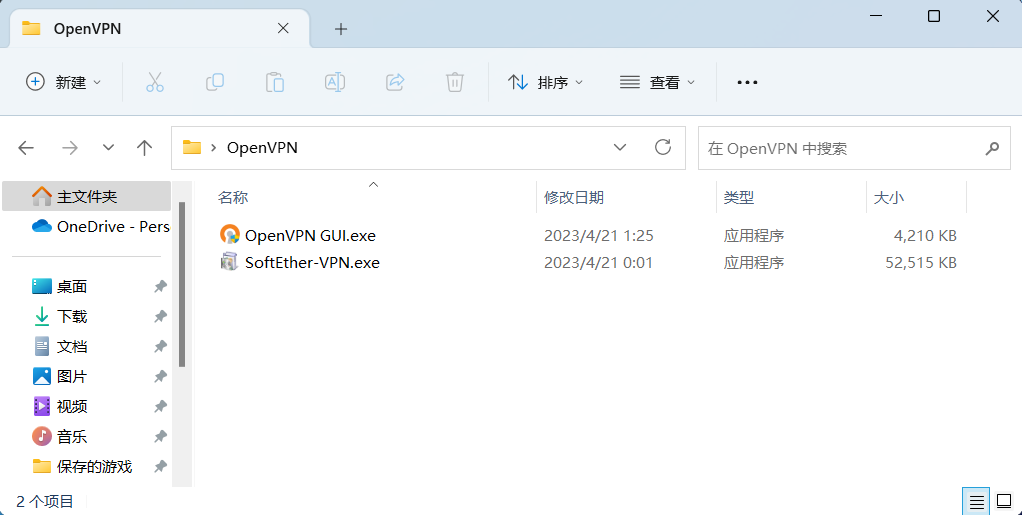Expand breadcrumb chevron before OpenVPN

213,148
